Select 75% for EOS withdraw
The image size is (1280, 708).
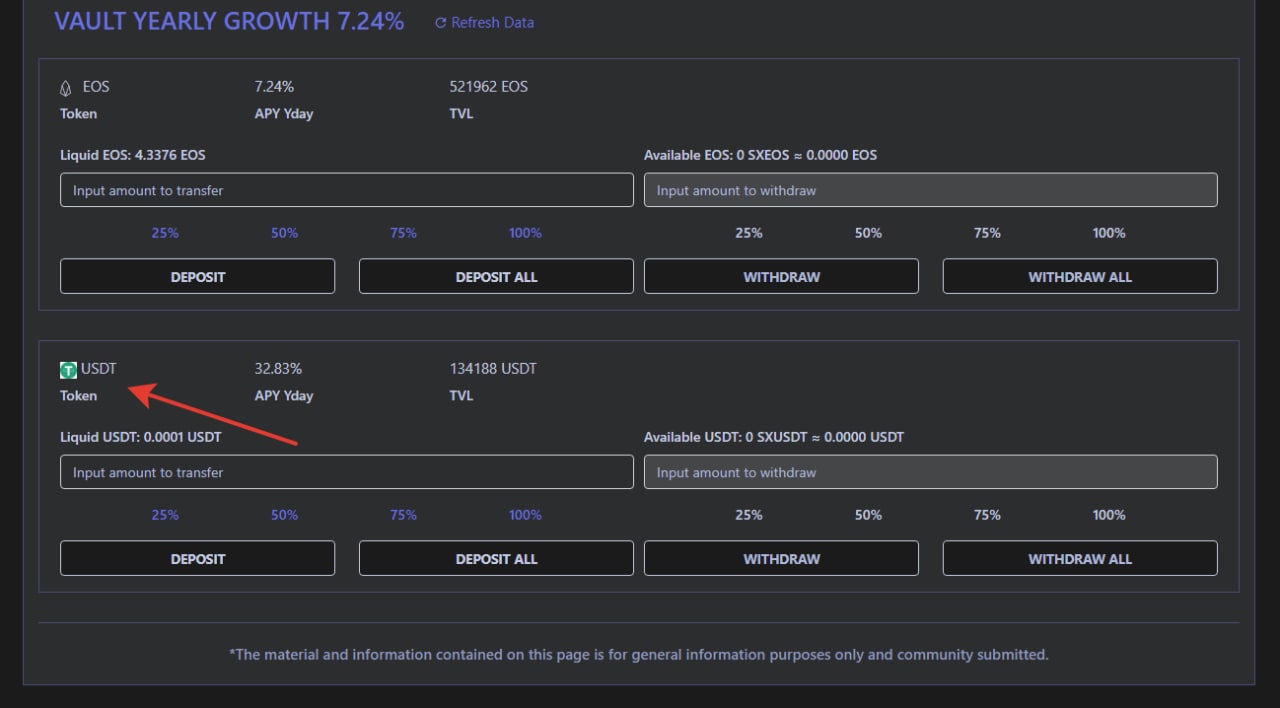(987, 233)
